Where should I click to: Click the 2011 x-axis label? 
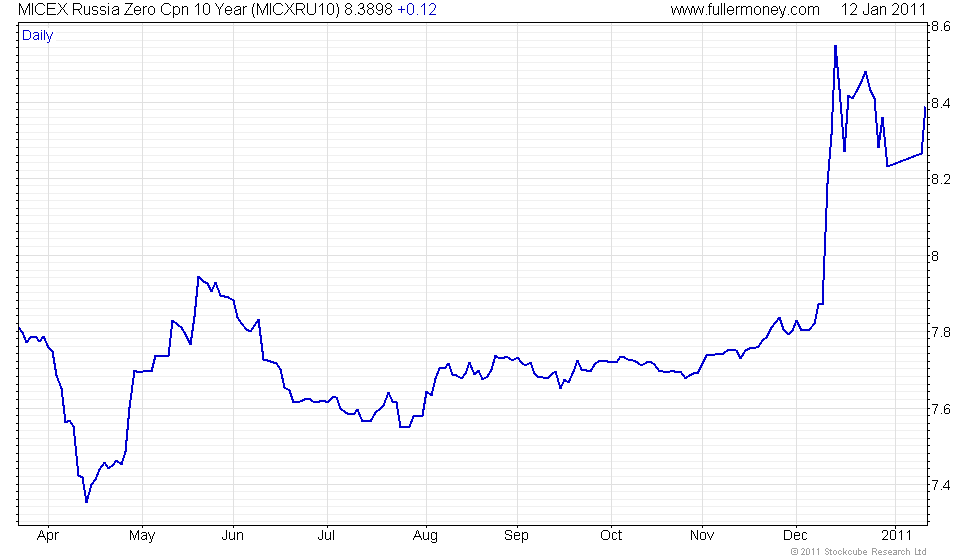(897, 536)
